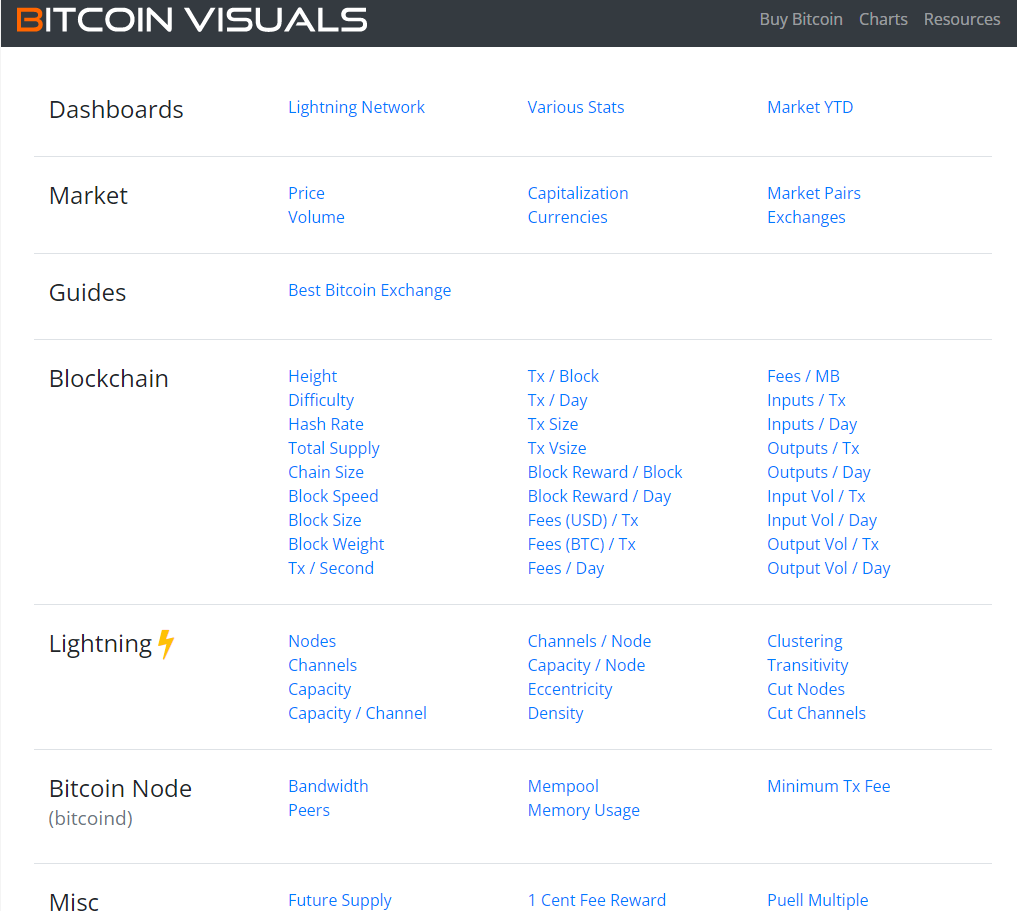Open the Input Vol / Day link
This screenshot has width=1017, height=911.
pyautogui.click(x=822, y=521)
